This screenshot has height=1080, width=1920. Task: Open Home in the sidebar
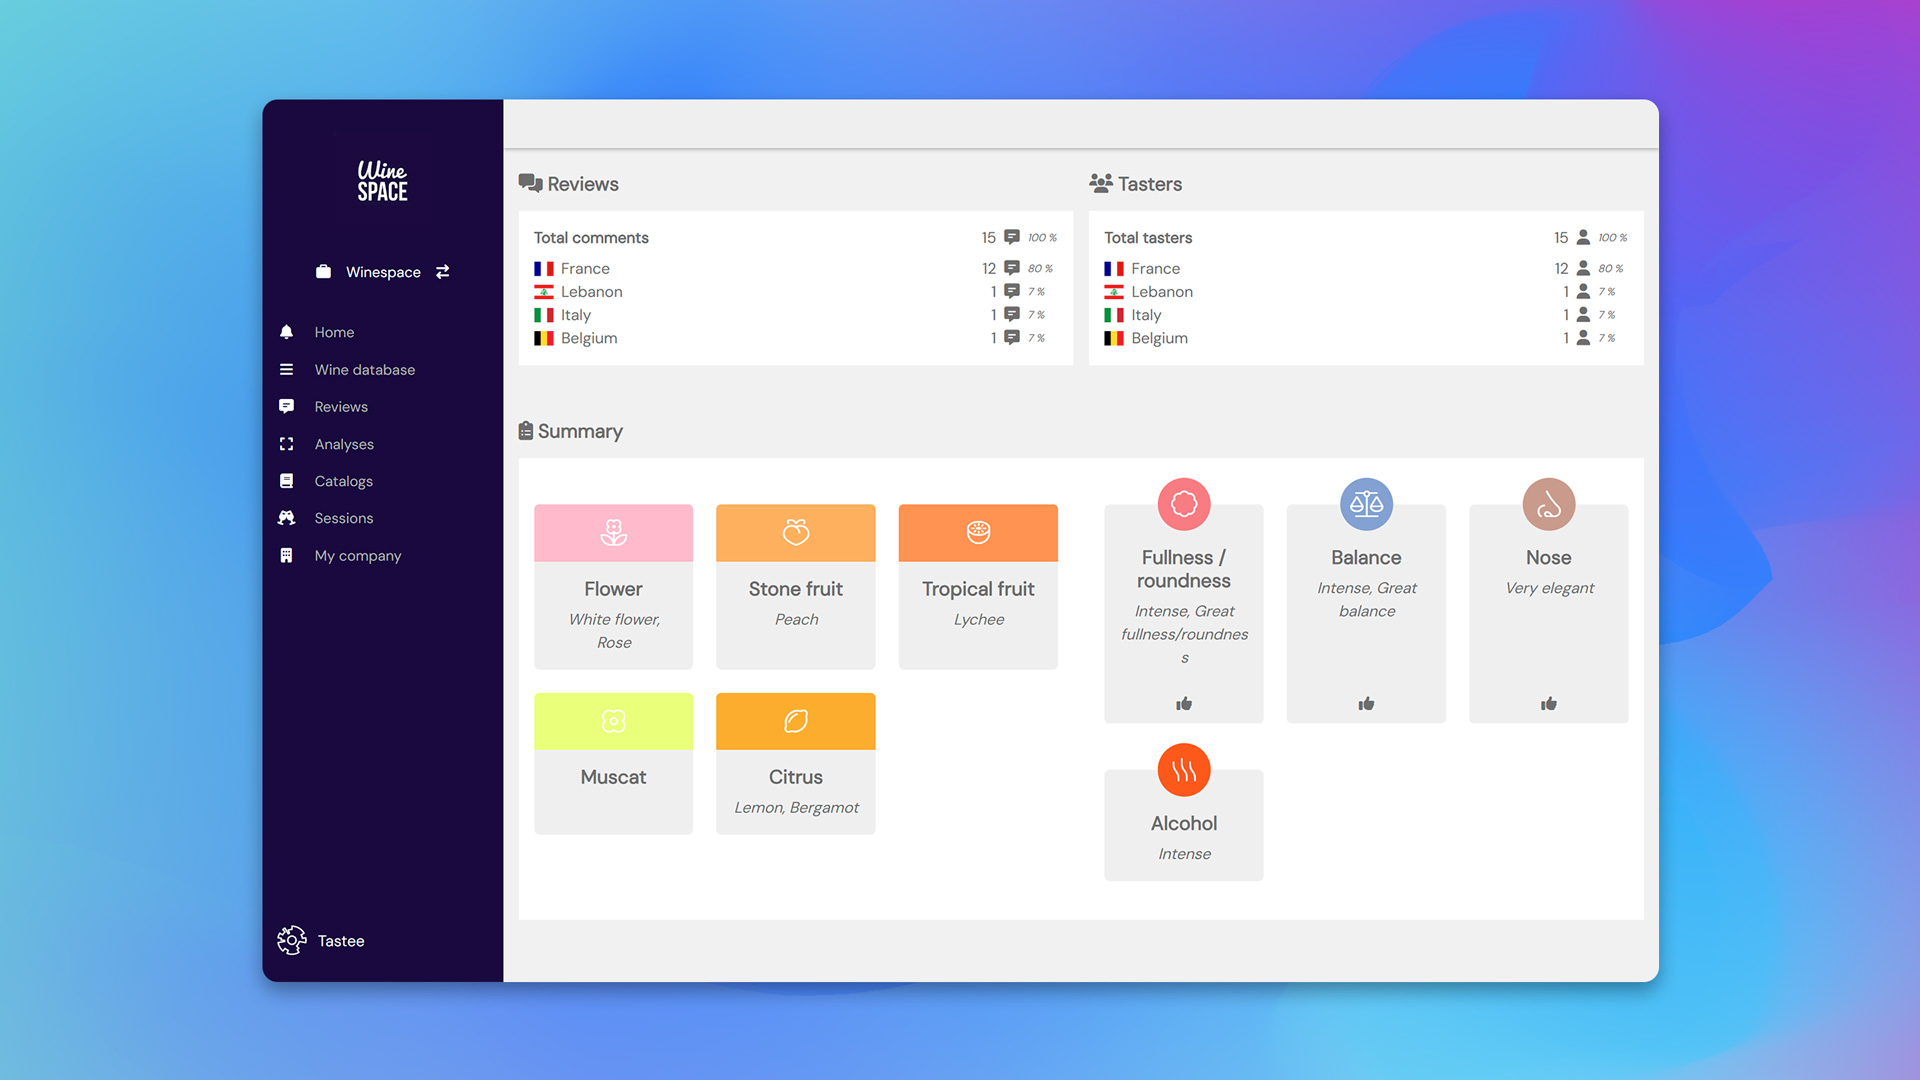tap(334, 332)
